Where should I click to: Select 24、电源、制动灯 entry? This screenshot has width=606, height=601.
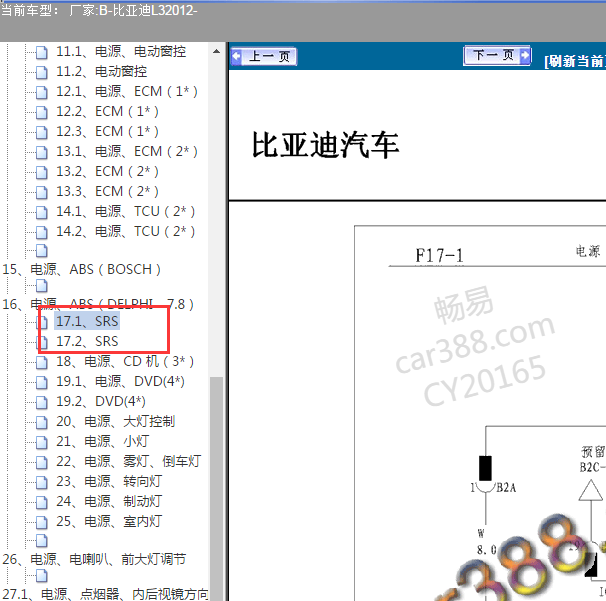tap(109, 502)
